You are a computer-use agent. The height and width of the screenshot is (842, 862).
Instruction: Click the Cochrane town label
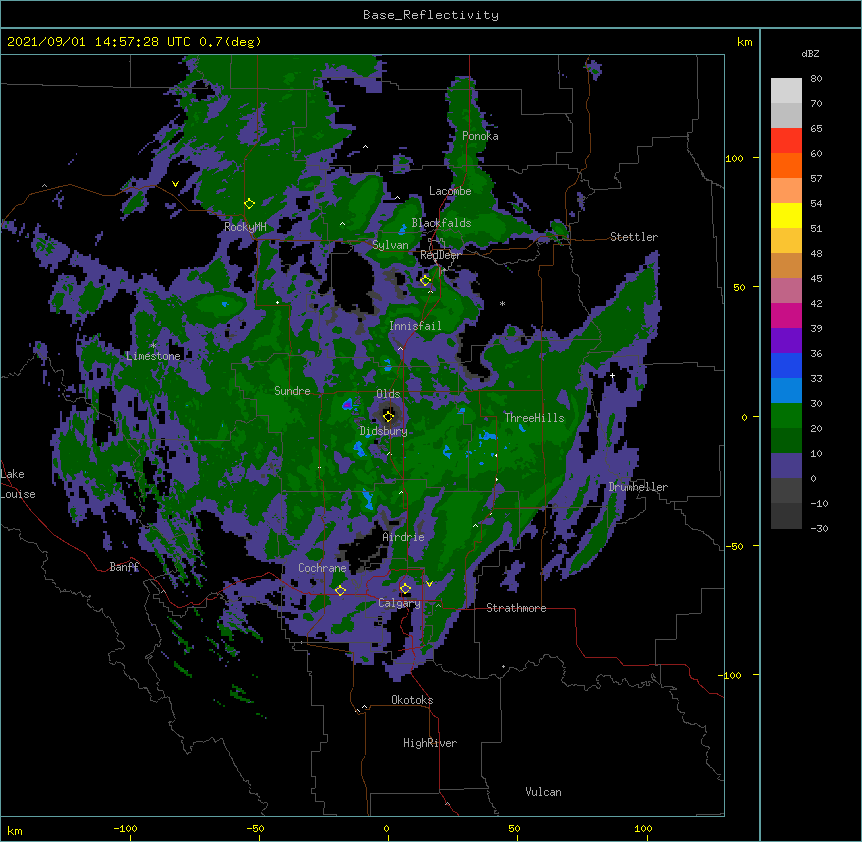(322, 568)
